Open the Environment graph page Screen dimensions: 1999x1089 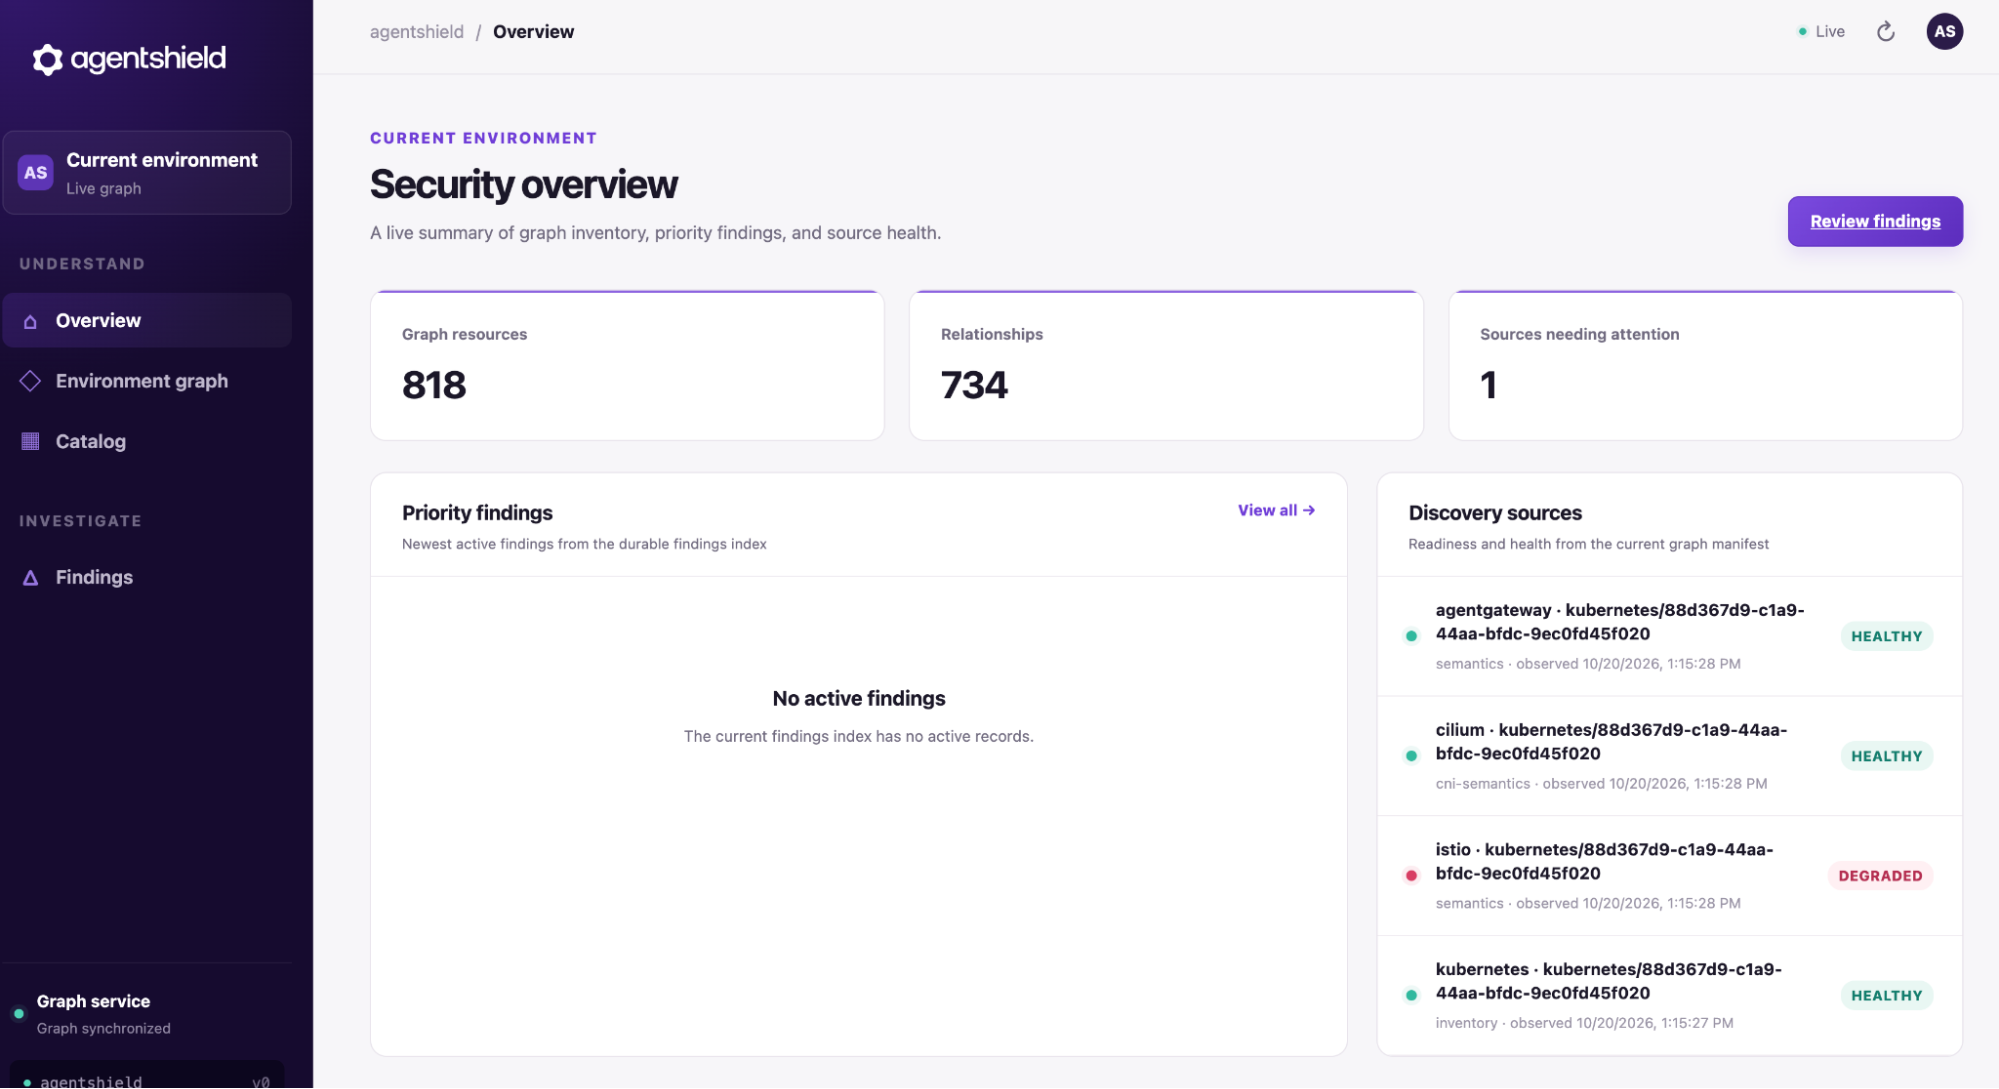(147, 381)
